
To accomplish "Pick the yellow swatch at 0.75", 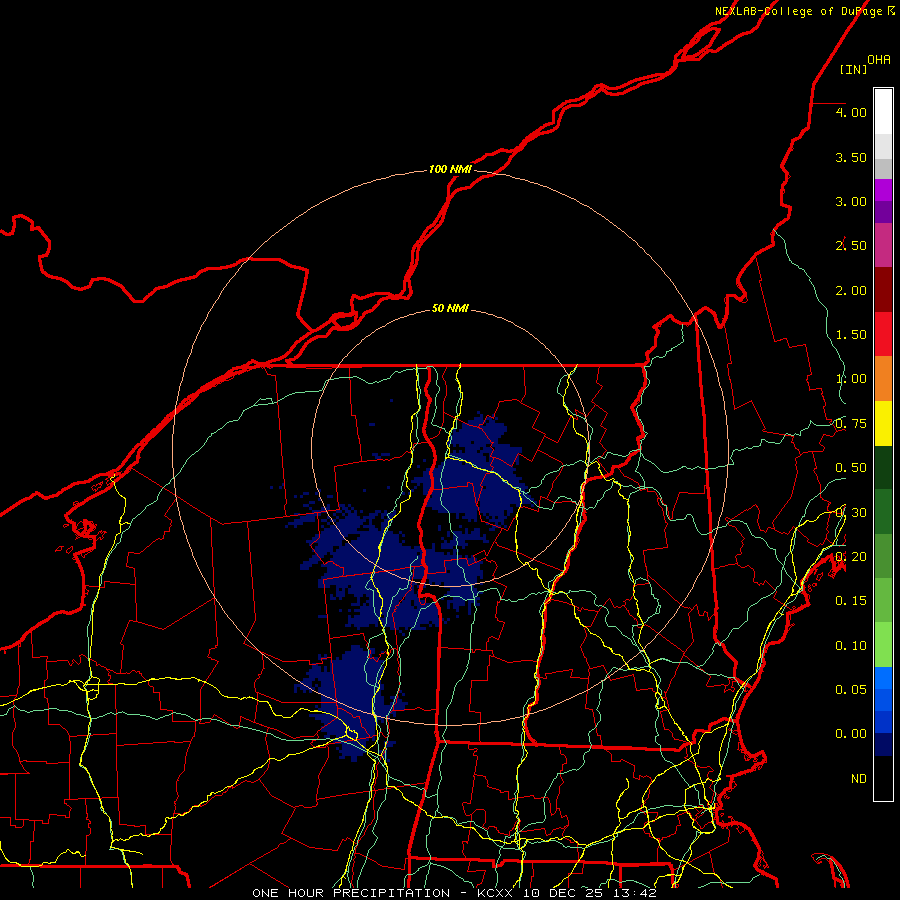I will (x=883, y=423).
